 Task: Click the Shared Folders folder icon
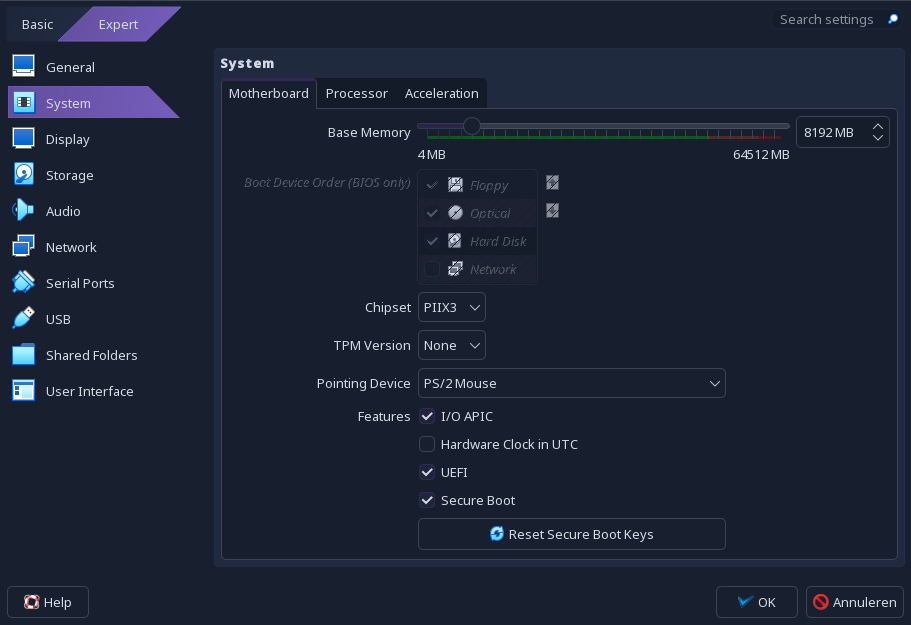tap(23, 354)
